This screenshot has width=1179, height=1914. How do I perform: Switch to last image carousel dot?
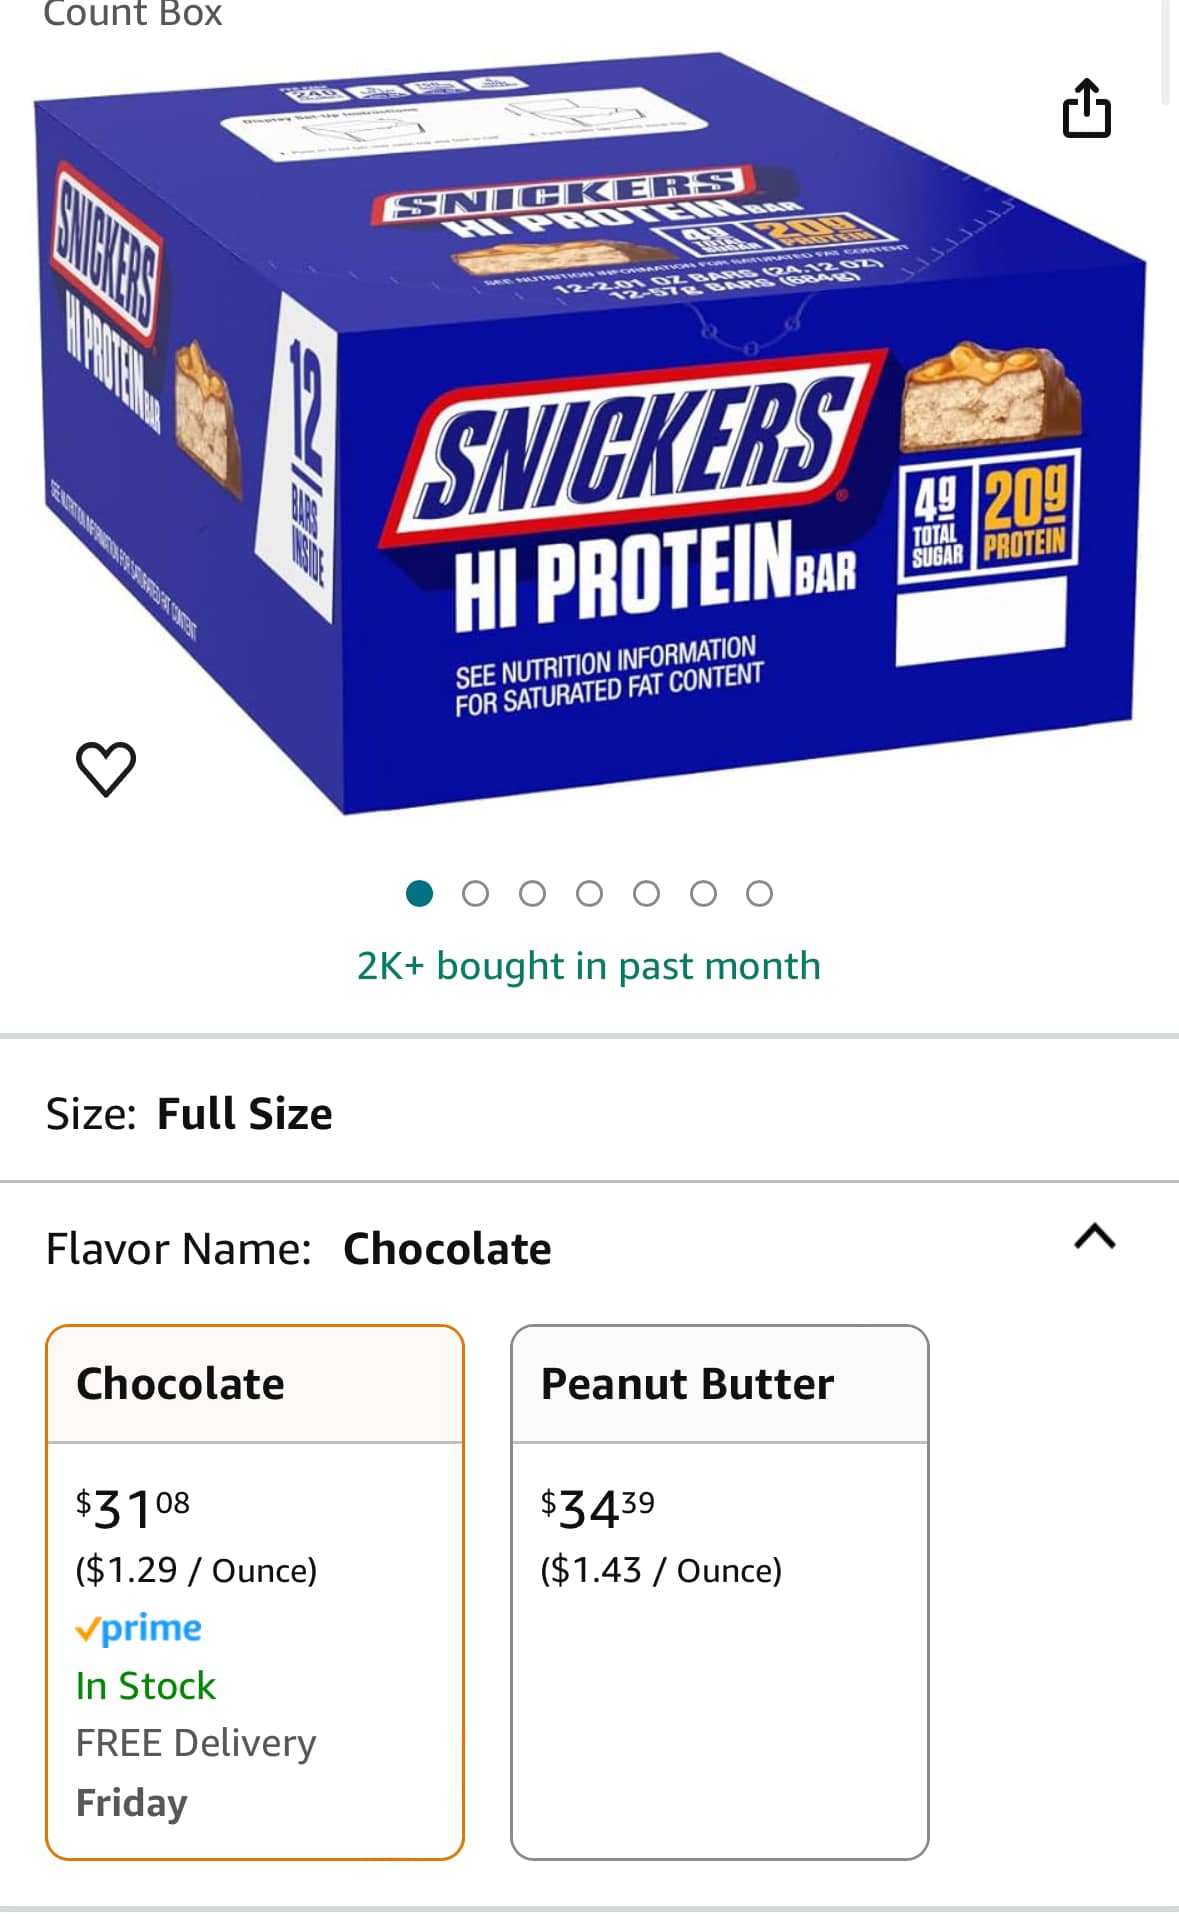(760, 893)
